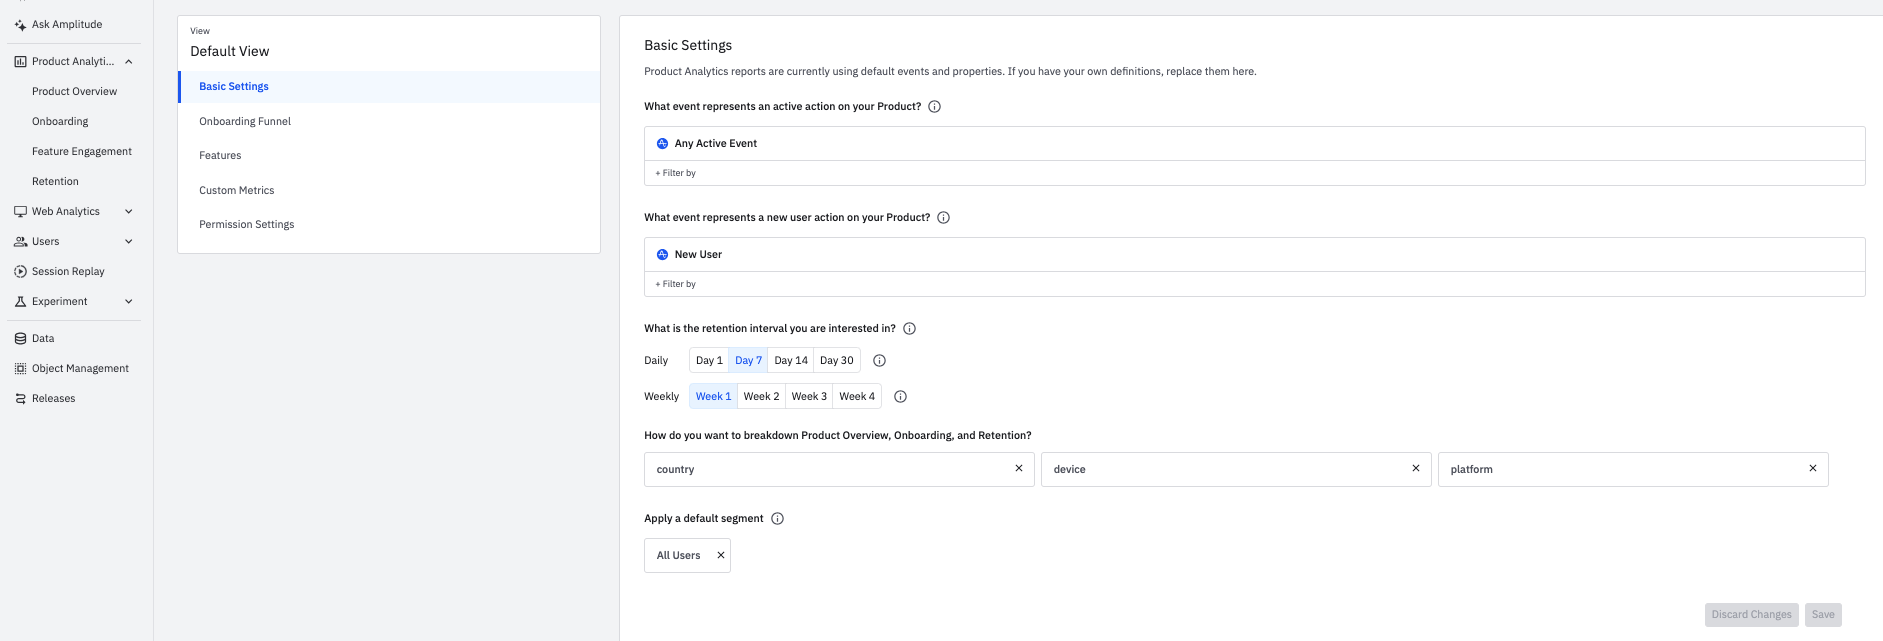Expand the Users sidebar section
This screenshot has height=641, width=1883.
coord(128,241)
